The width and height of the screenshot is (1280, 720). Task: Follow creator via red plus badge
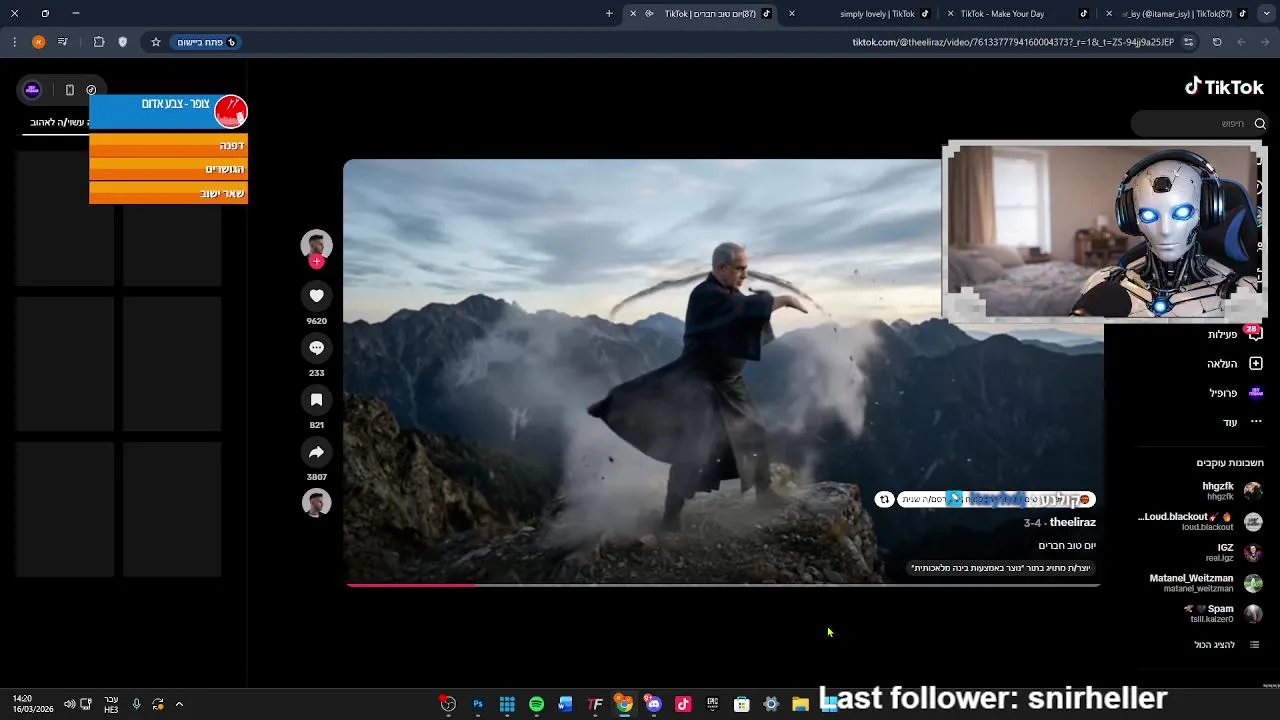(x=316, y=262)
